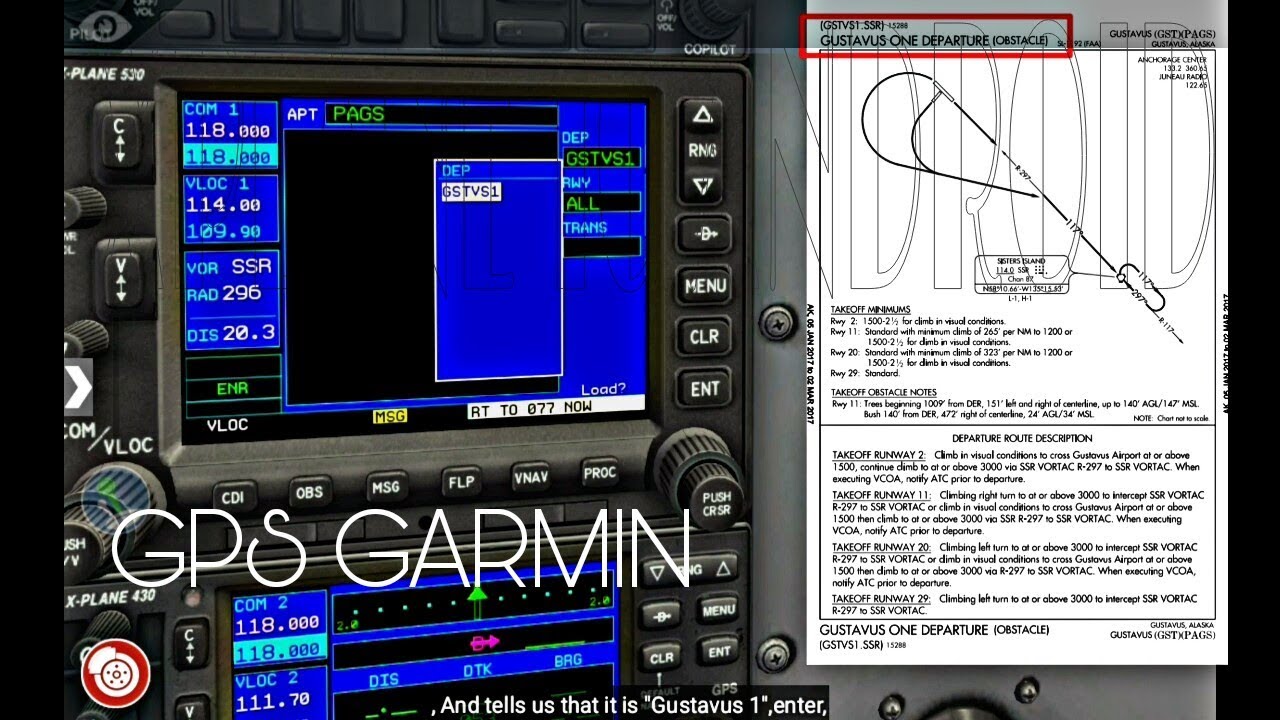
Task: Open the TRANS transition field
Action: (602, 246)
